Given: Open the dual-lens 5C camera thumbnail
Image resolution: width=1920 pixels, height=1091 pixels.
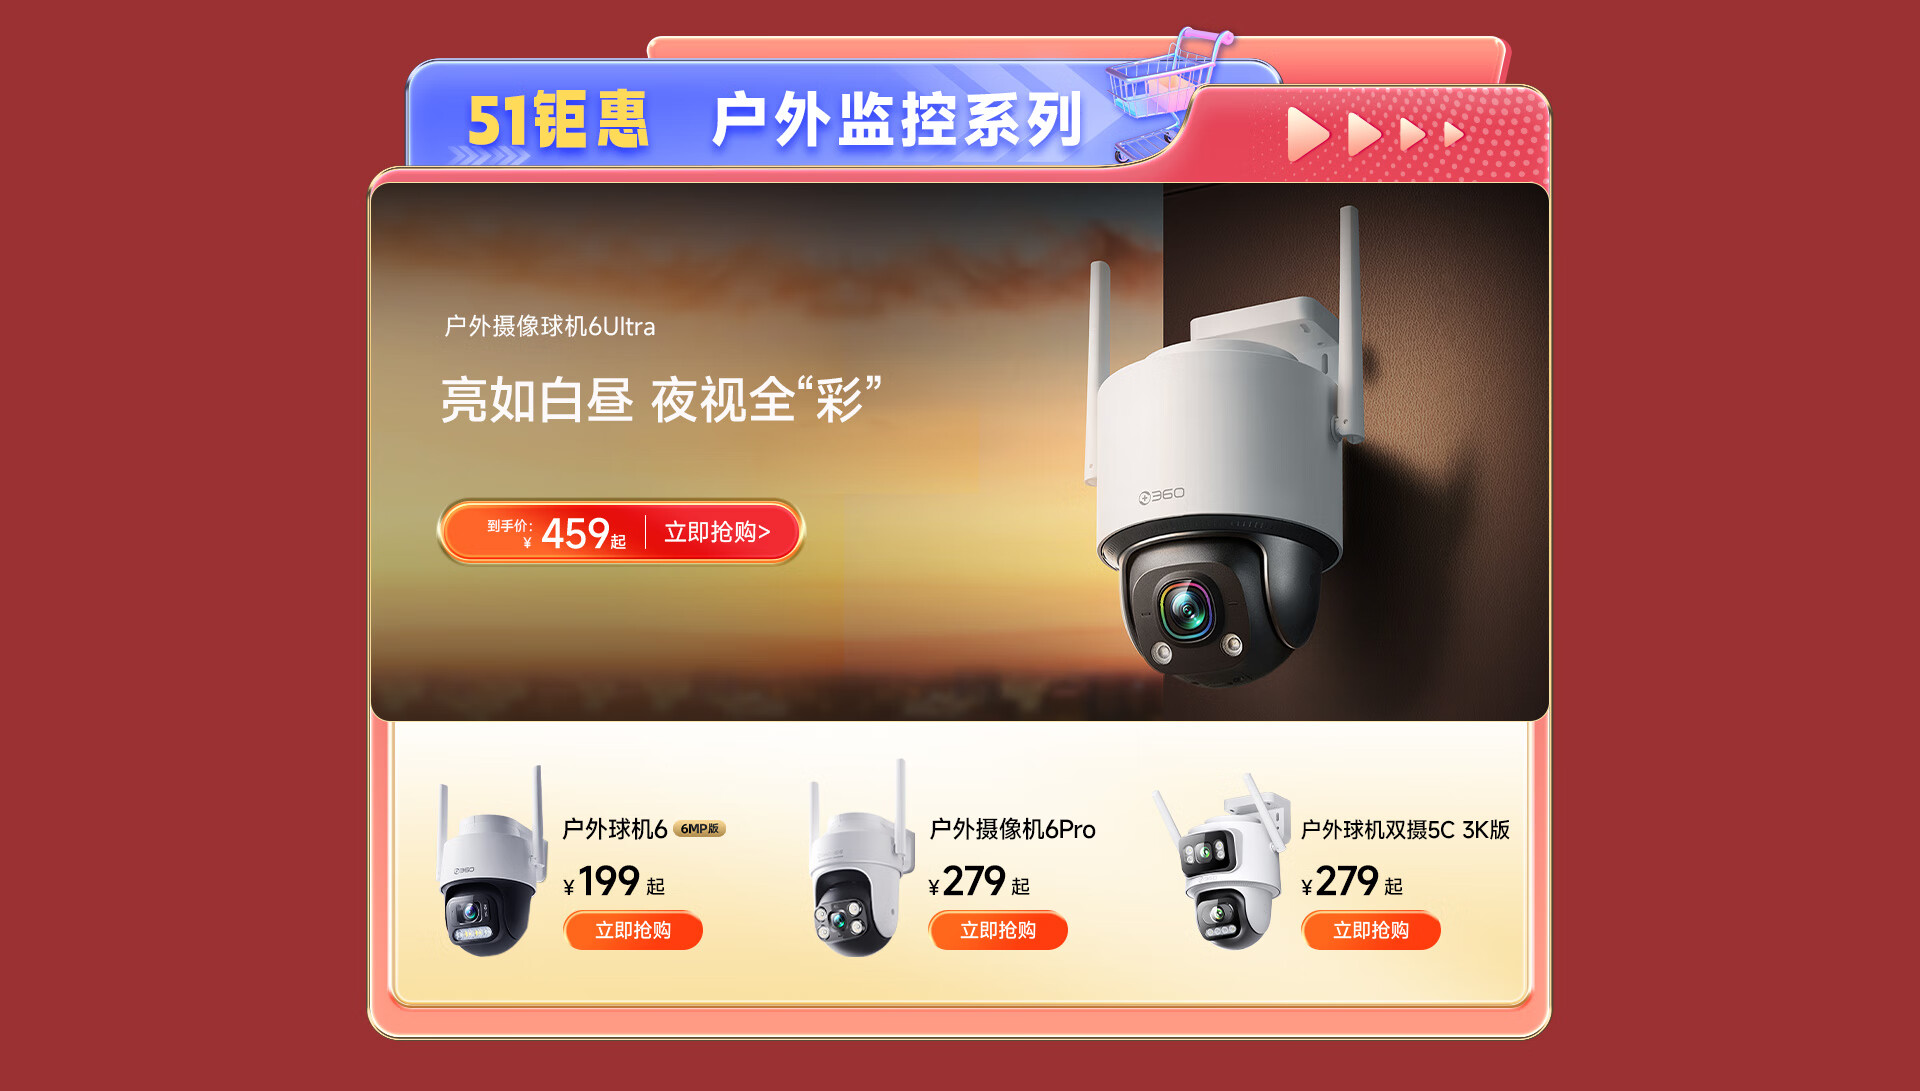Looking at the screenshot, I should [1221, 862].
